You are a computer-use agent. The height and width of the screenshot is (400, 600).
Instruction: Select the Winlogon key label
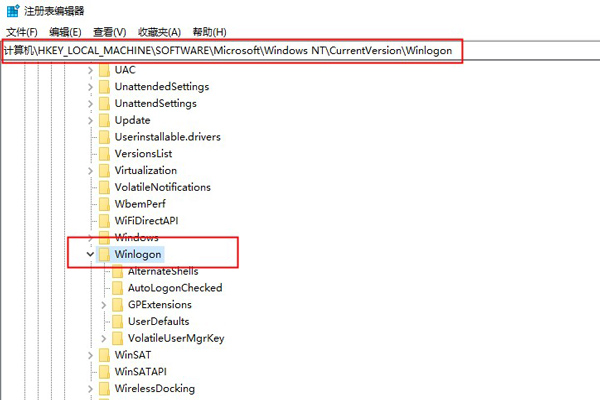[138, 254]
